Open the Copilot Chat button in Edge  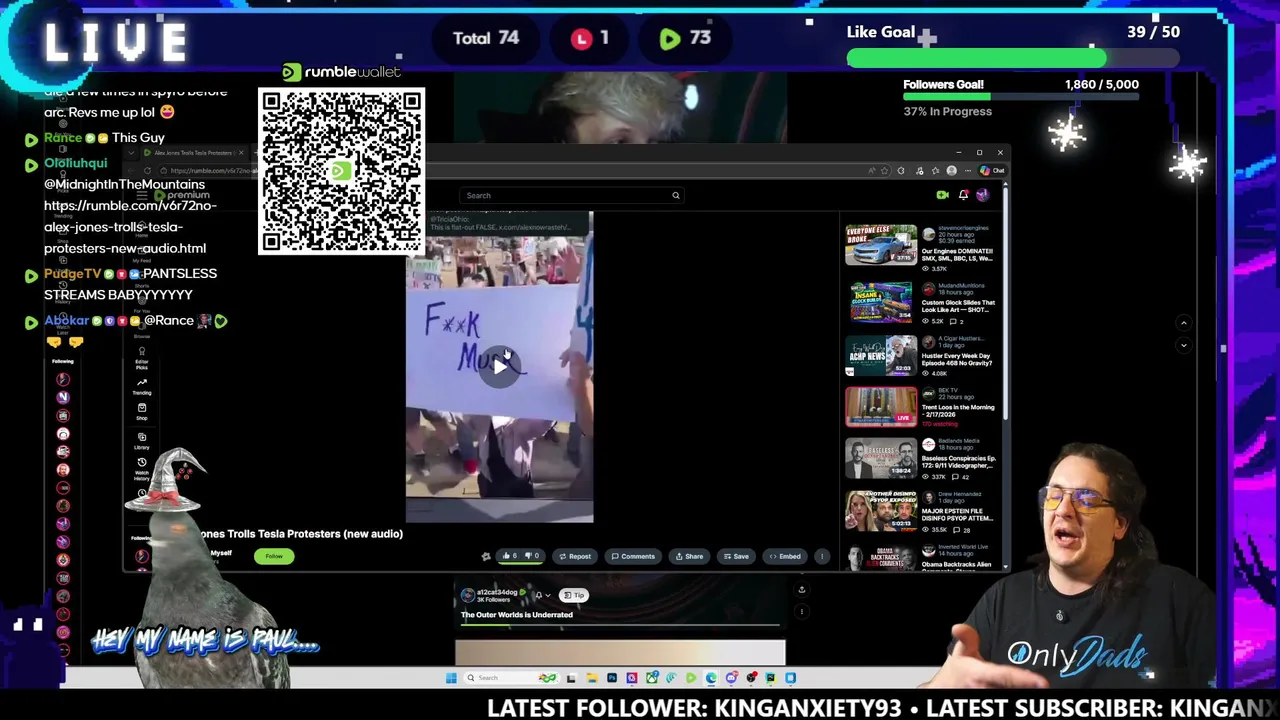coord(993,171)
